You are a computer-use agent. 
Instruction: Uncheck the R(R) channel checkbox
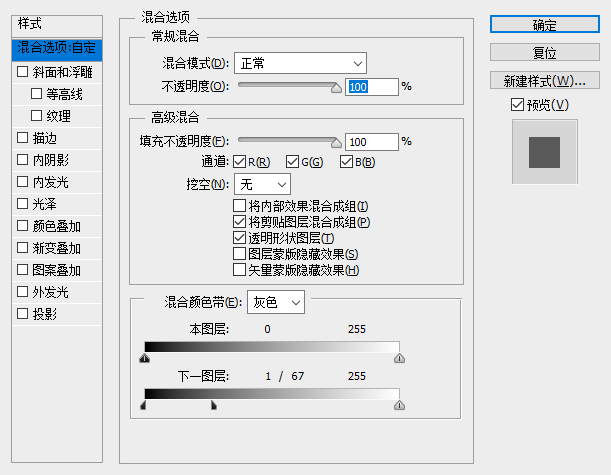[239, 161]
